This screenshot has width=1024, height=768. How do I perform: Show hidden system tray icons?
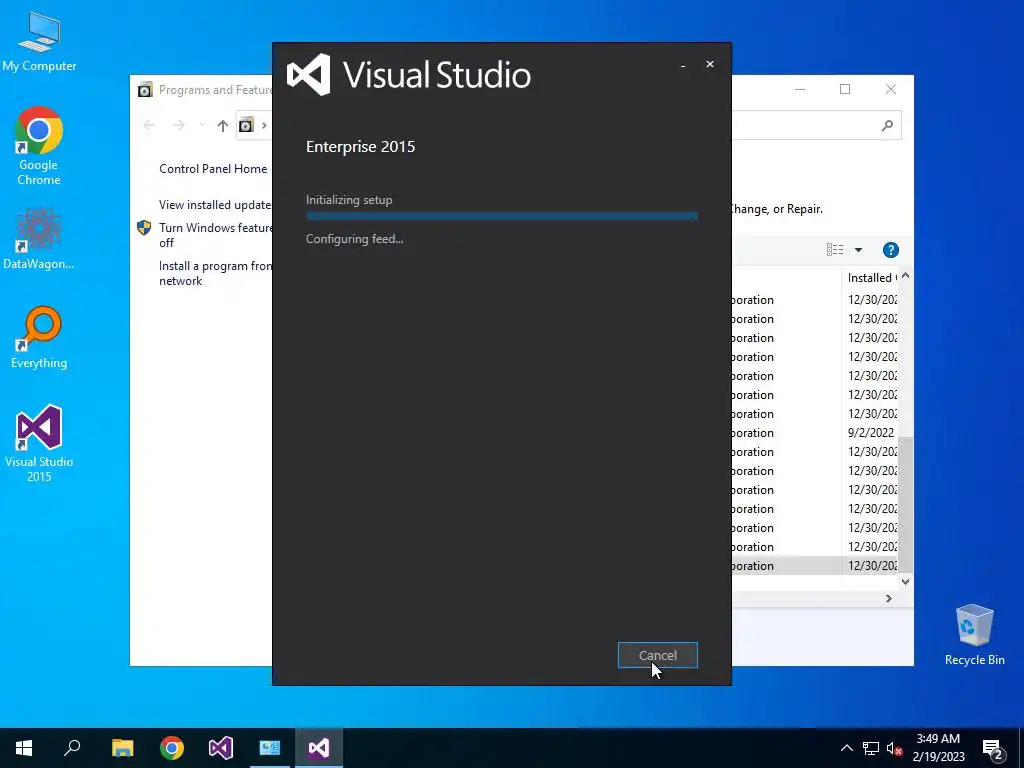846,748
